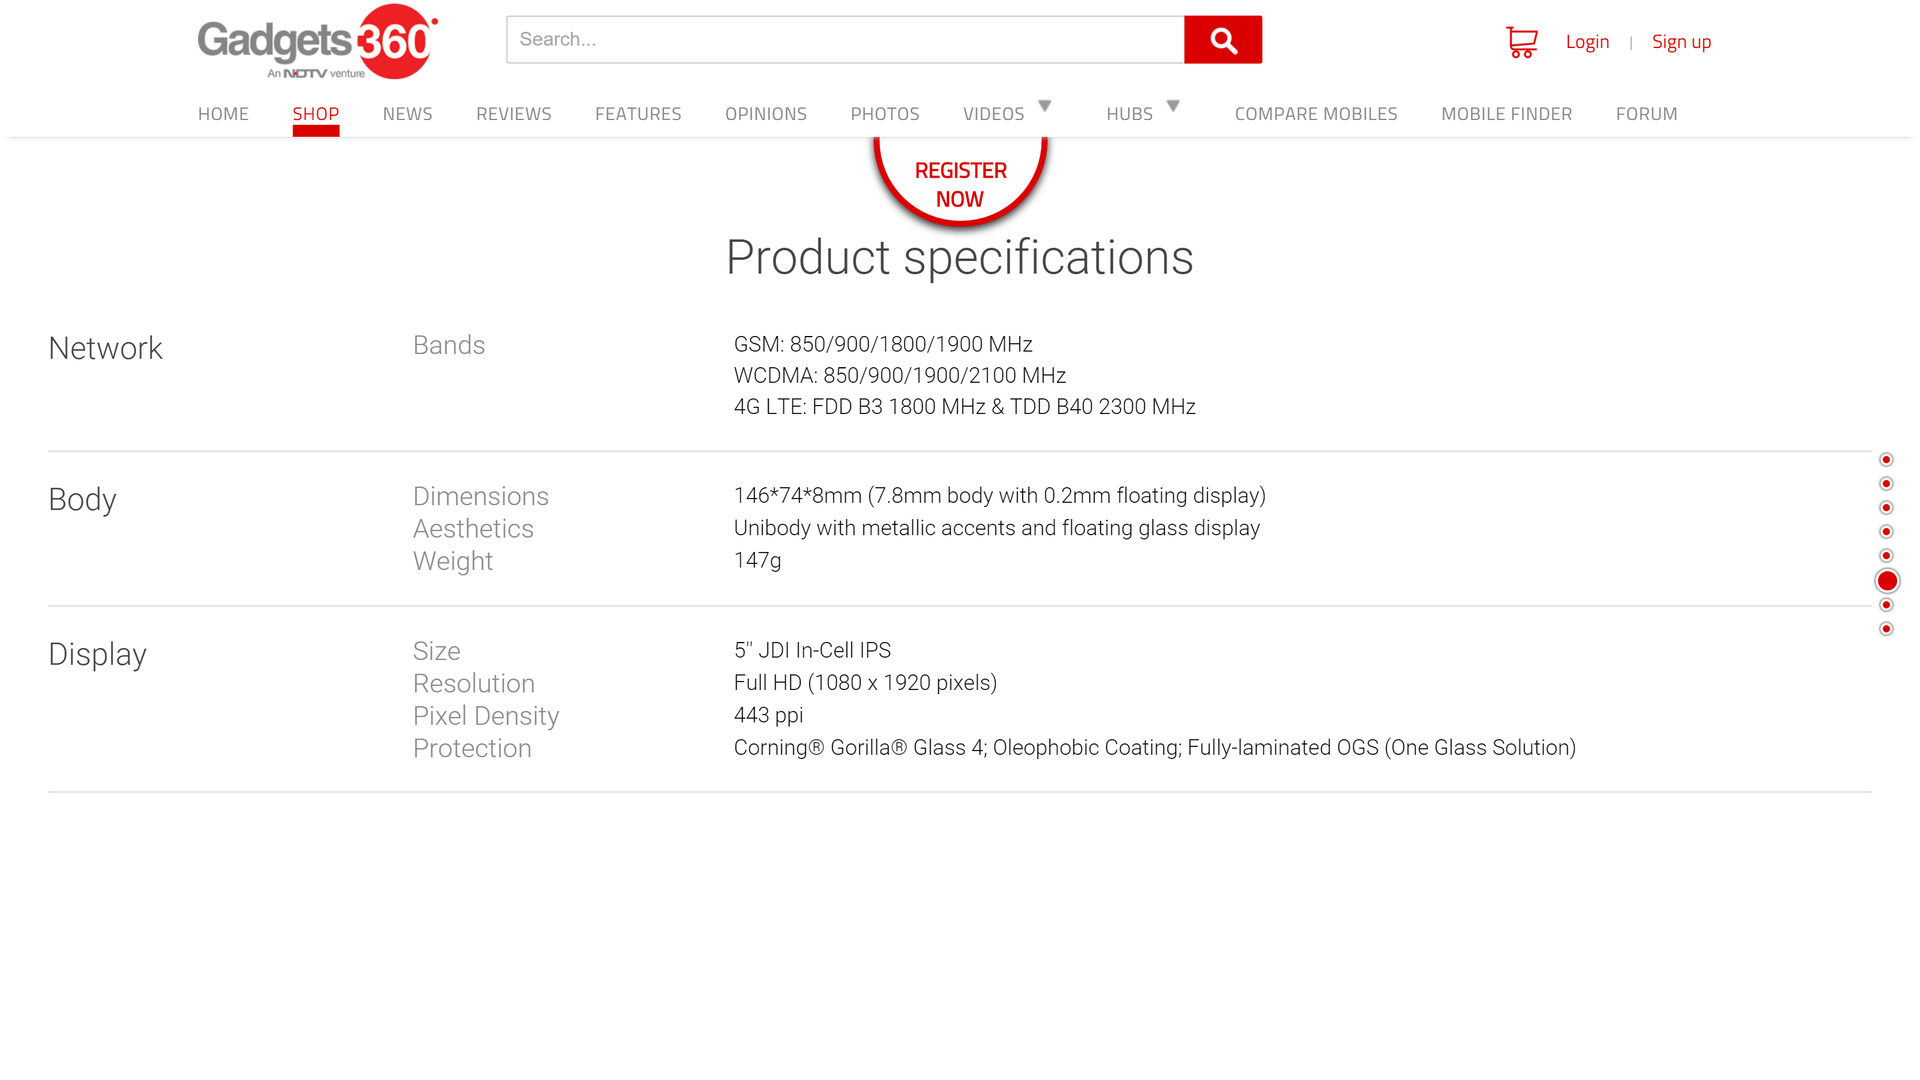
Task: Jump to the last section dot
Action: pyautogui.click(x=1886, y=629)
